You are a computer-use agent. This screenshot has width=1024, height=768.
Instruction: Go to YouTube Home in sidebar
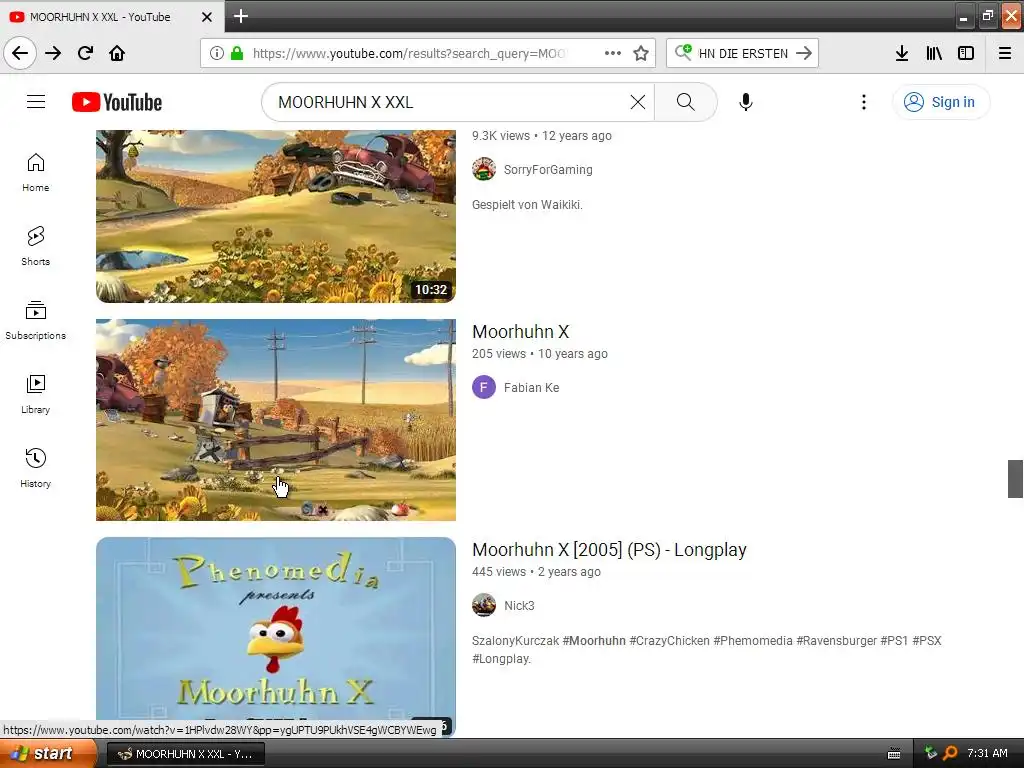pyautogui.click(x=35, y=172)
